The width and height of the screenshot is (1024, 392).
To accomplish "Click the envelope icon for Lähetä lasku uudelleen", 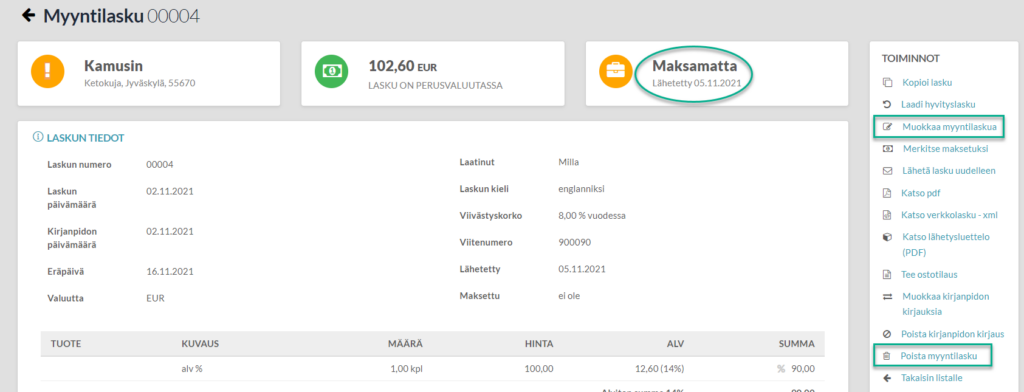I will pyautogui.click(x=887, y=171).
